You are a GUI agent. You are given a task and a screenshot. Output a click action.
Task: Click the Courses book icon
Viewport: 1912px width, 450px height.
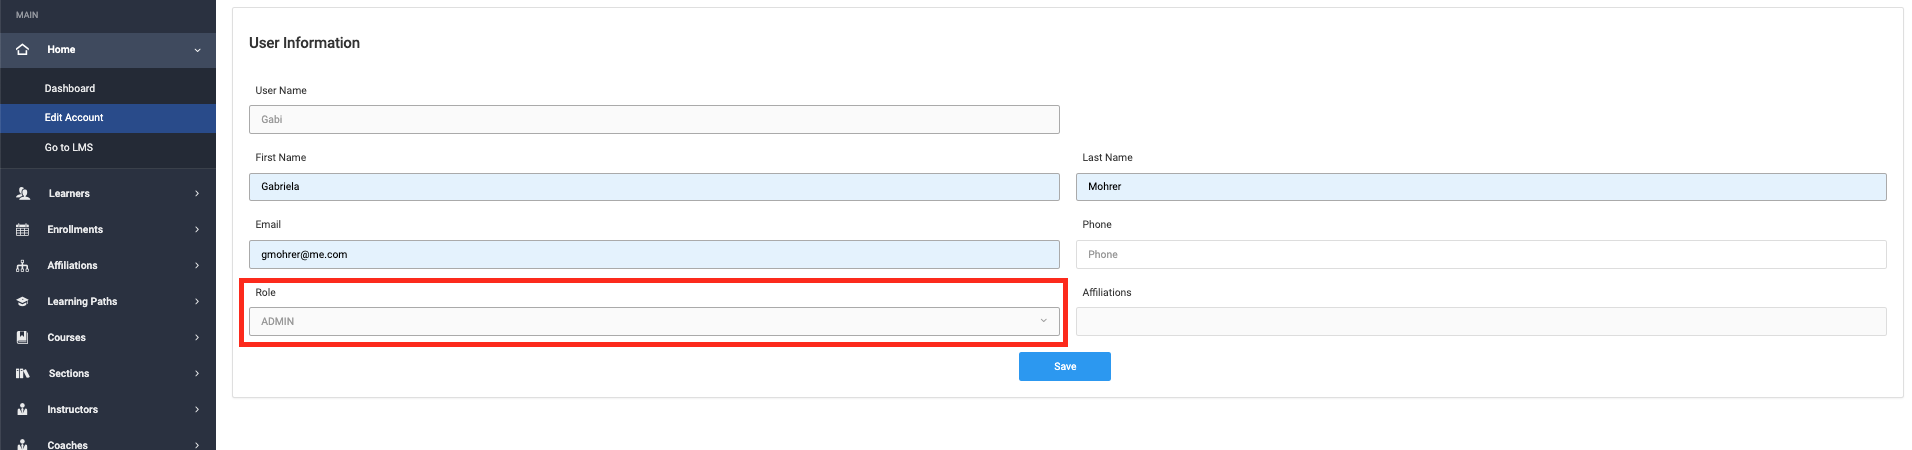tap(23, 337)
